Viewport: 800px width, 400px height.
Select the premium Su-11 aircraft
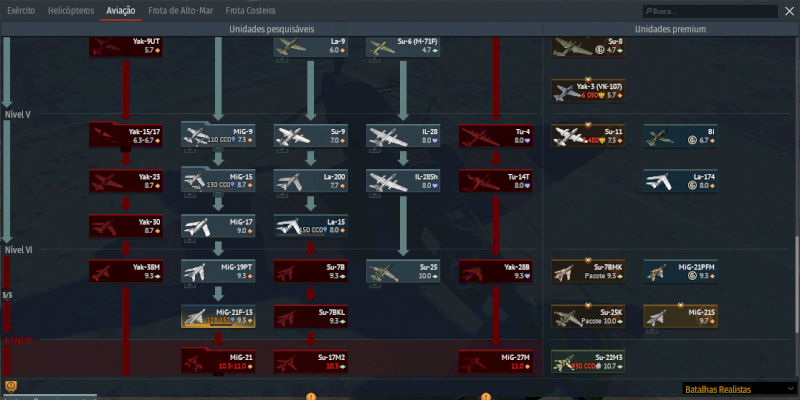pos(588,135)
